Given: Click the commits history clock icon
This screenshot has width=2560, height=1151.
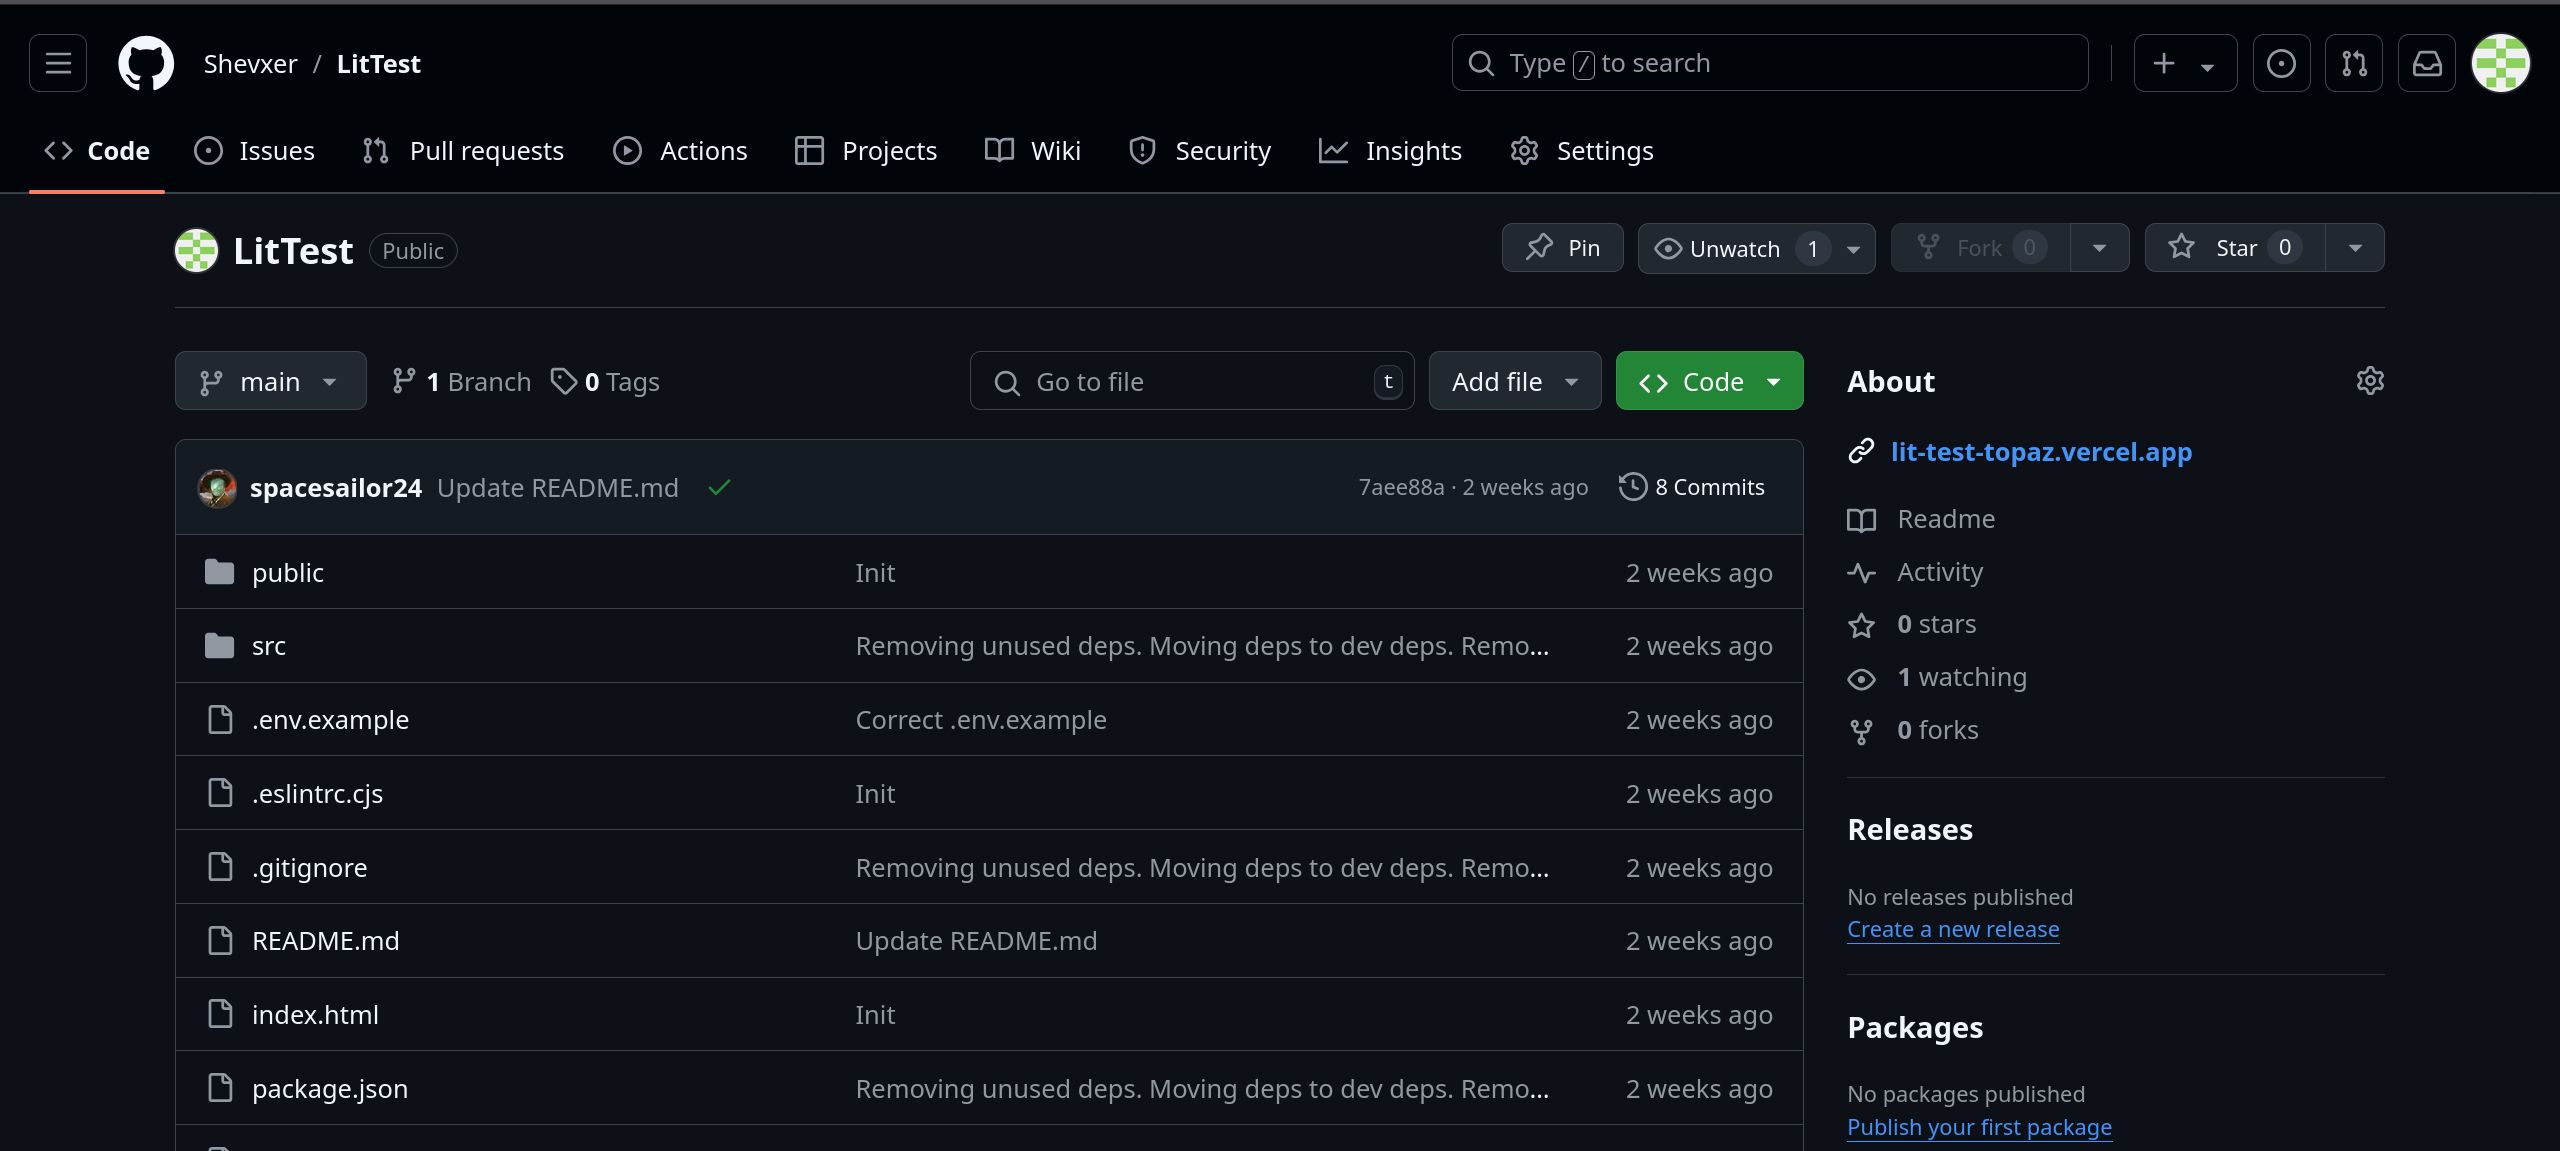Looking at the screenshot, I should click(x=1633, y=487).
